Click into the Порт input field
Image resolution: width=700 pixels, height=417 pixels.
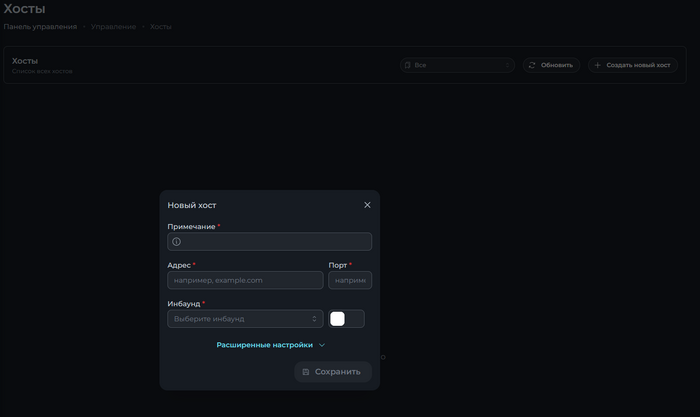(x=350, y=280)
